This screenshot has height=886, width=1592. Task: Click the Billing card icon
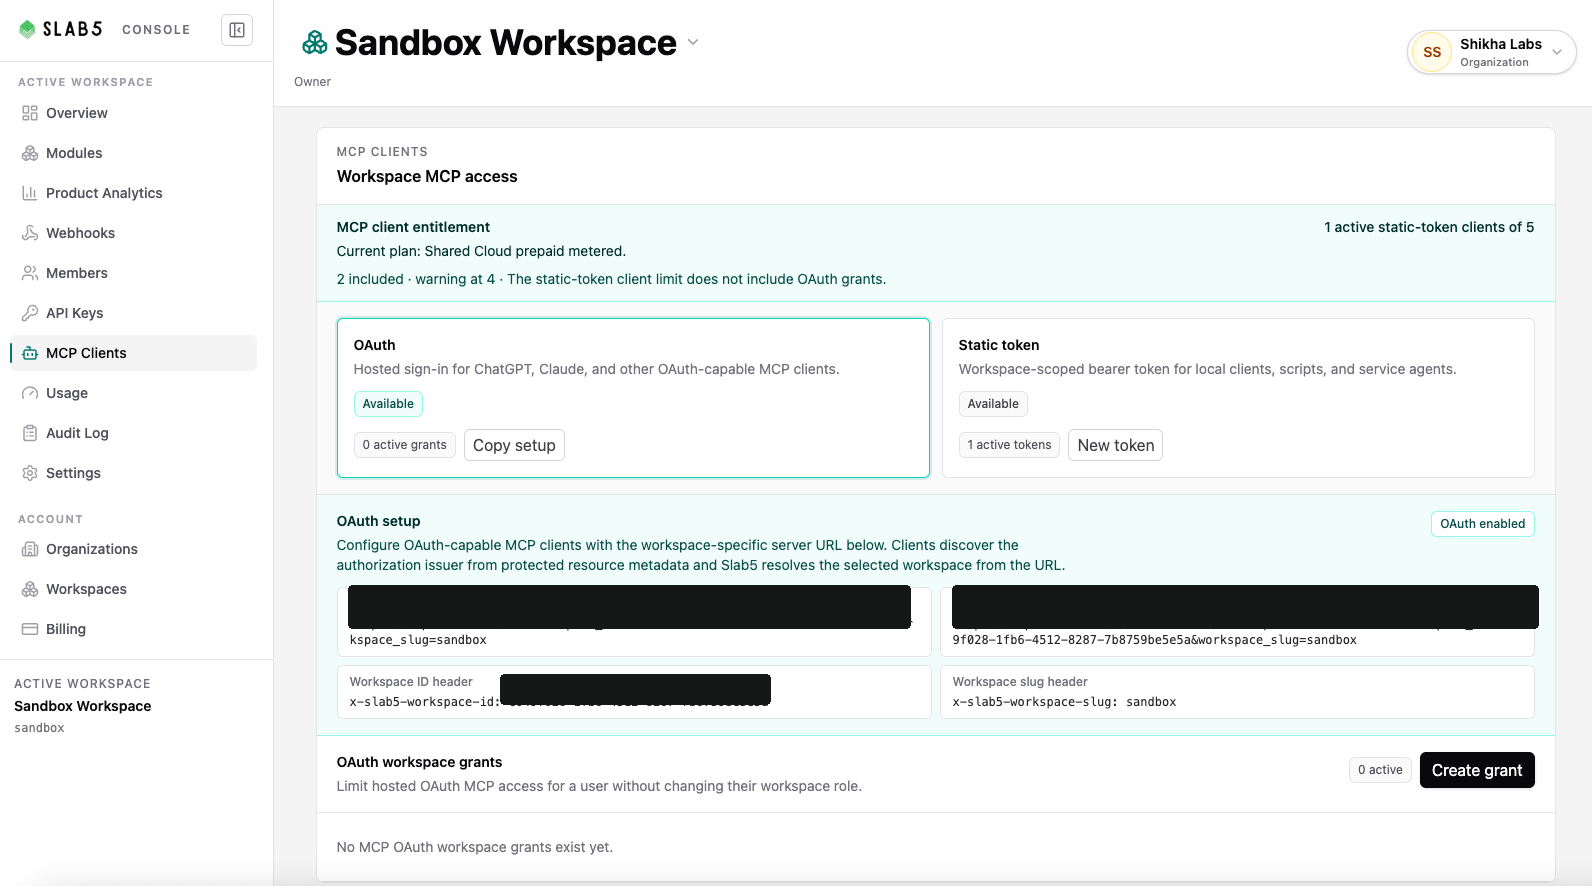coord(30,629)
